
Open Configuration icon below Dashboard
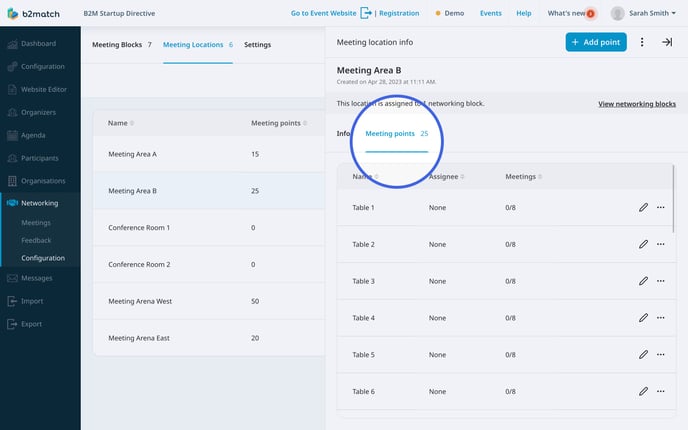pos(12,67)
